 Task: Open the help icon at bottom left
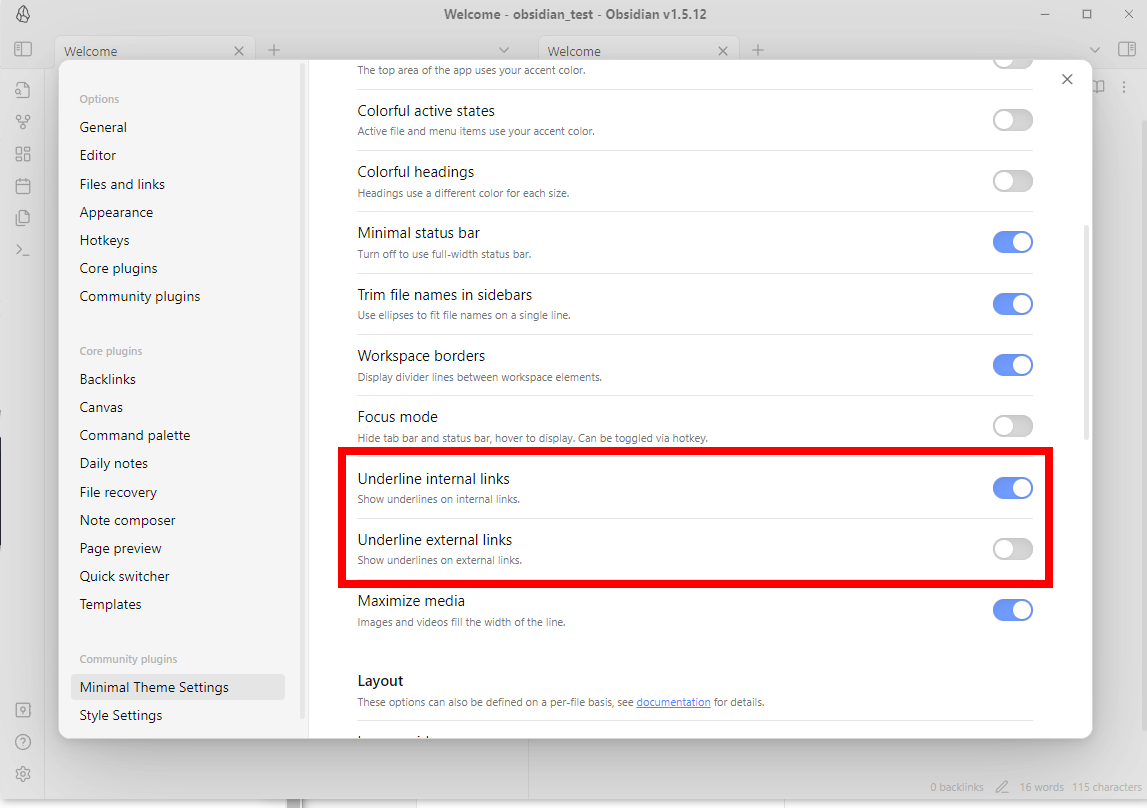tap(23, 742)
